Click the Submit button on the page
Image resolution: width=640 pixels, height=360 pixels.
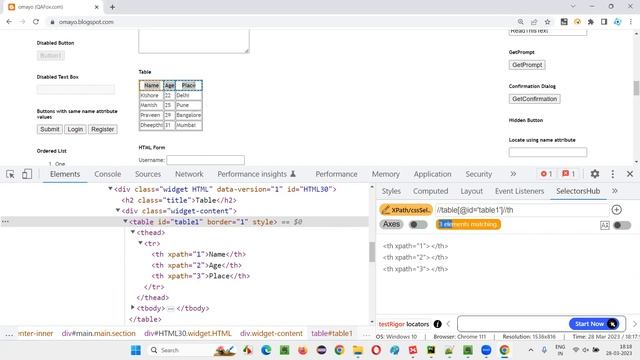coord(49,129)
